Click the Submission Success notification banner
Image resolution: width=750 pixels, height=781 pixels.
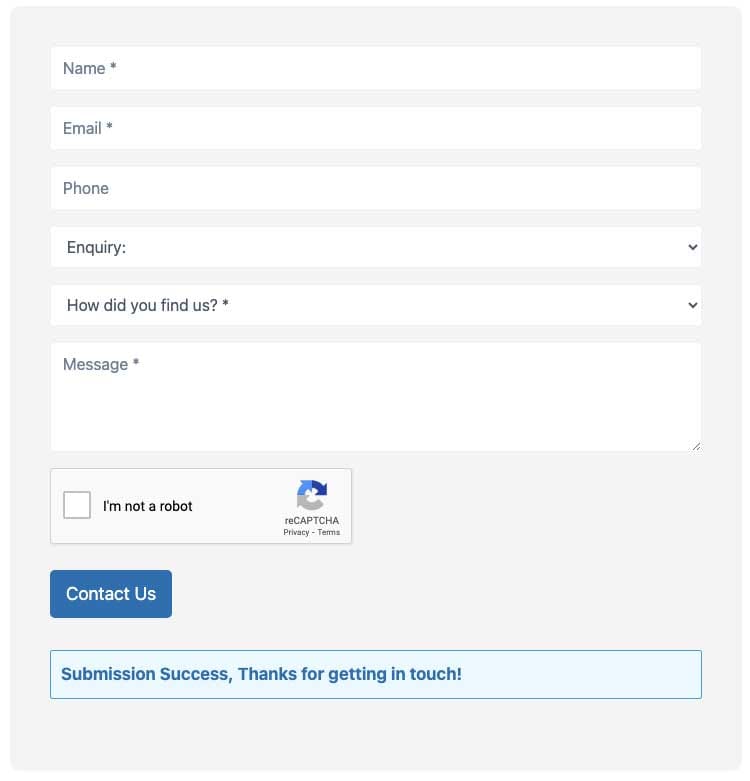375,674
